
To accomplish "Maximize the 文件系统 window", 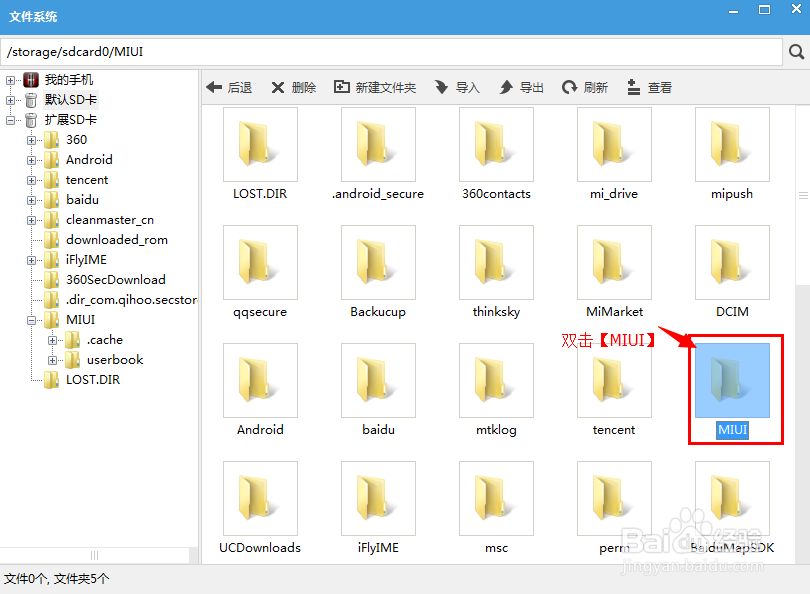I will click(765, 10).
